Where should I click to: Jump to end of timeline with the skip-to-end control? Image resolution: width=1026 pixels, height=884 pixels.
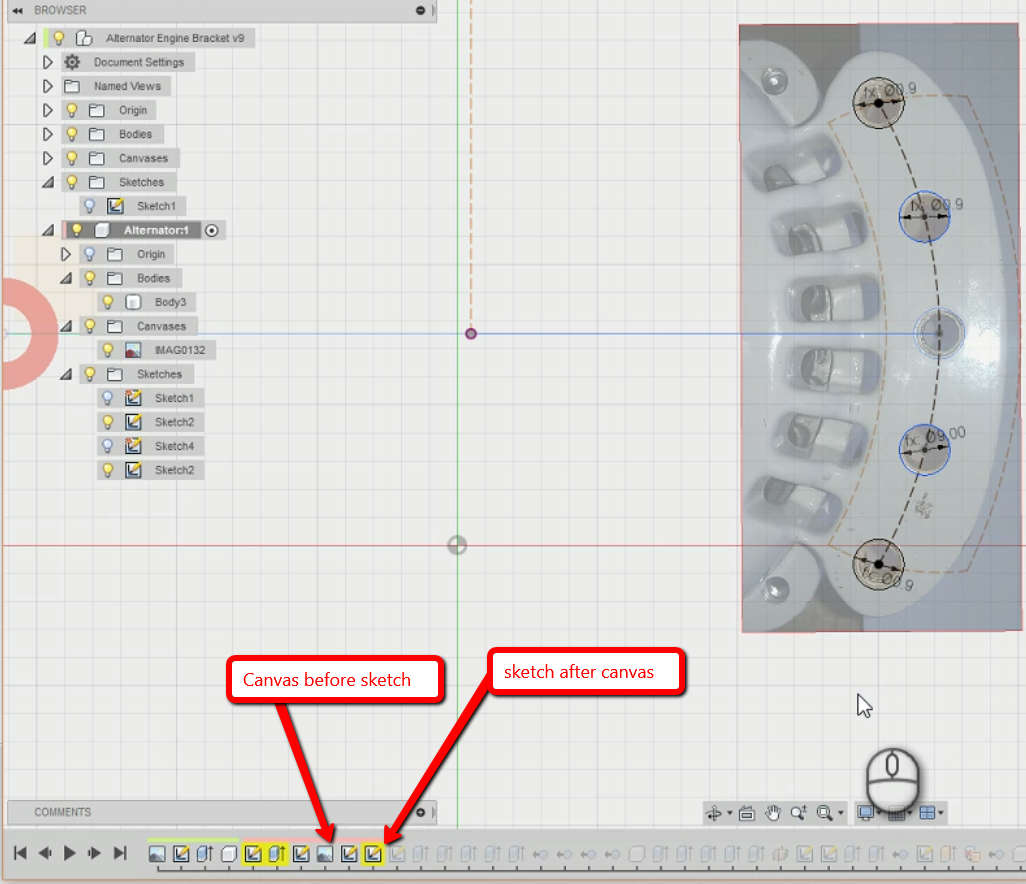coord(120,853)
